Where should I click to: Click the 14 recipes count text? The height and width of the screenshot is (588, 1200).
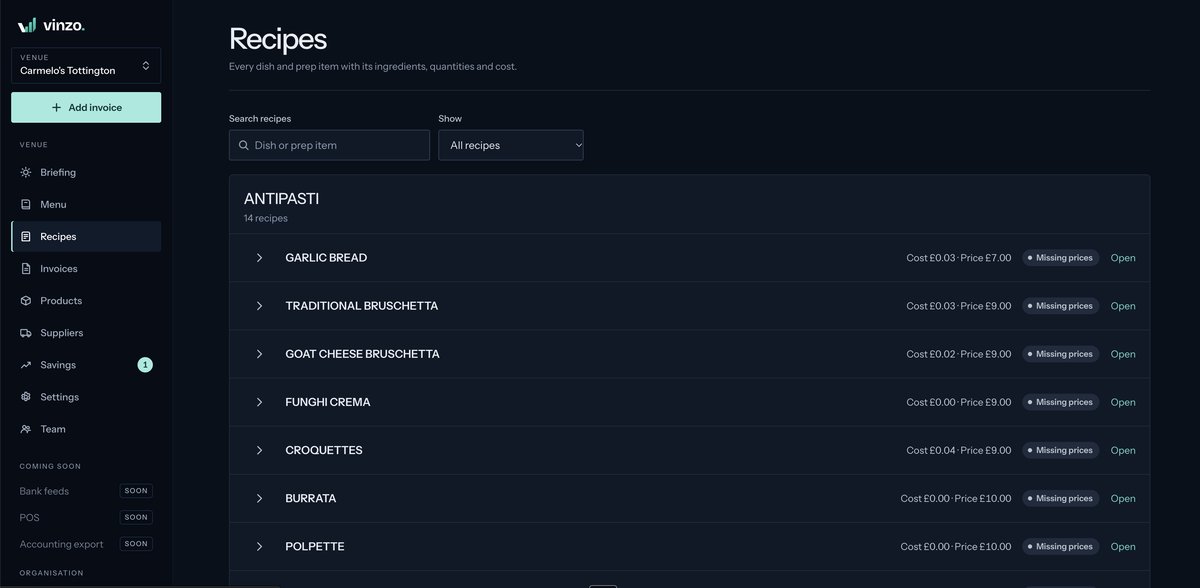(x=266, y=218)
